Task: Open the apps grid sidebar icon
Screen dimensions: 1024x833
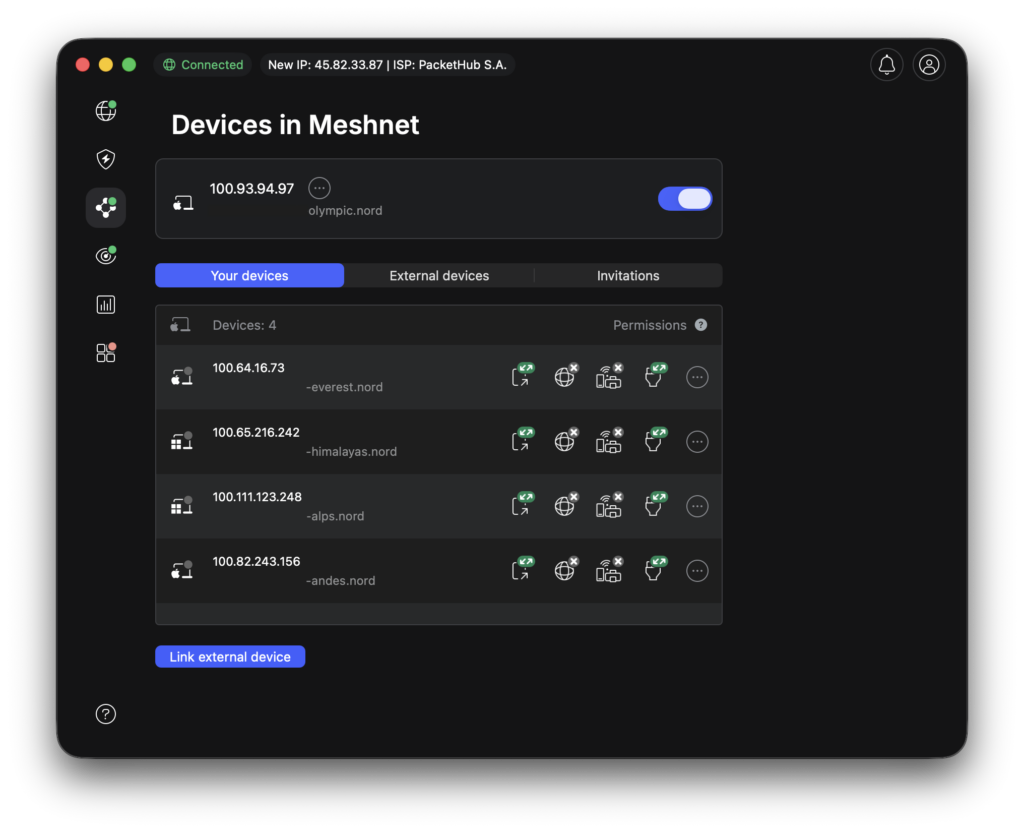Action: (x=106, y=353)
